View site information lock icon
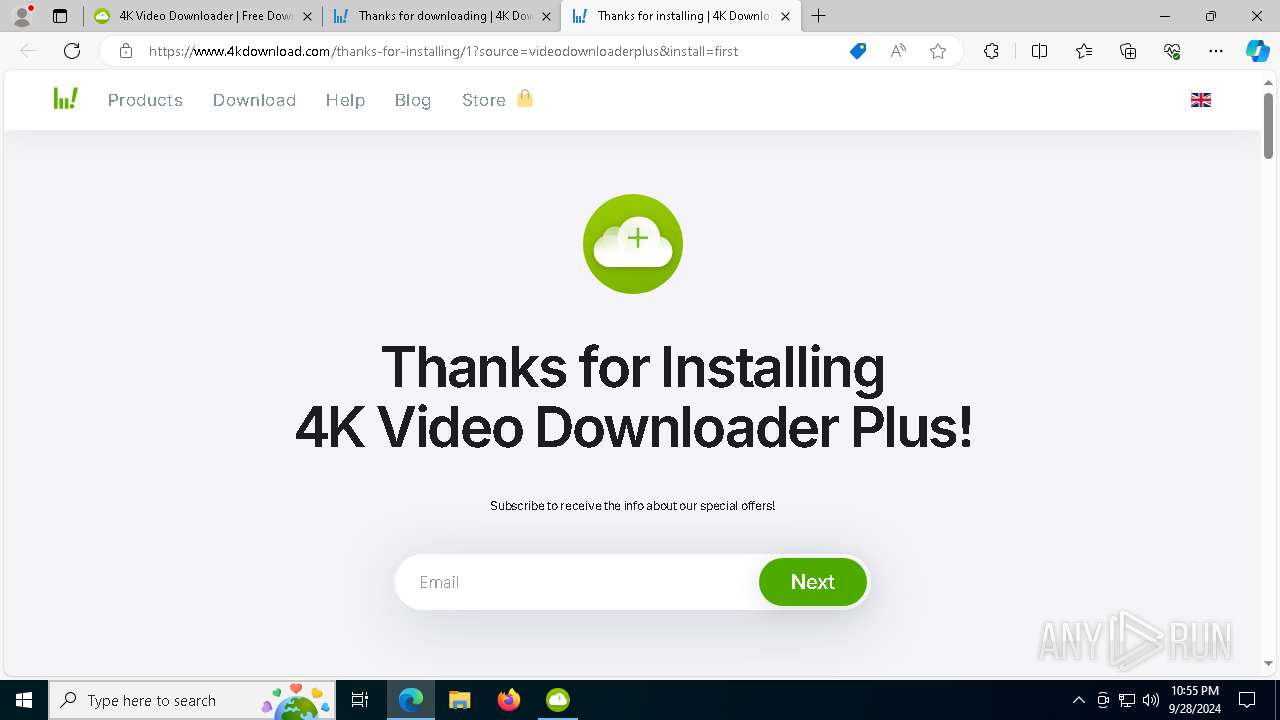The width and height of the screenshot is (1280, 720). [x=126, y=51]
